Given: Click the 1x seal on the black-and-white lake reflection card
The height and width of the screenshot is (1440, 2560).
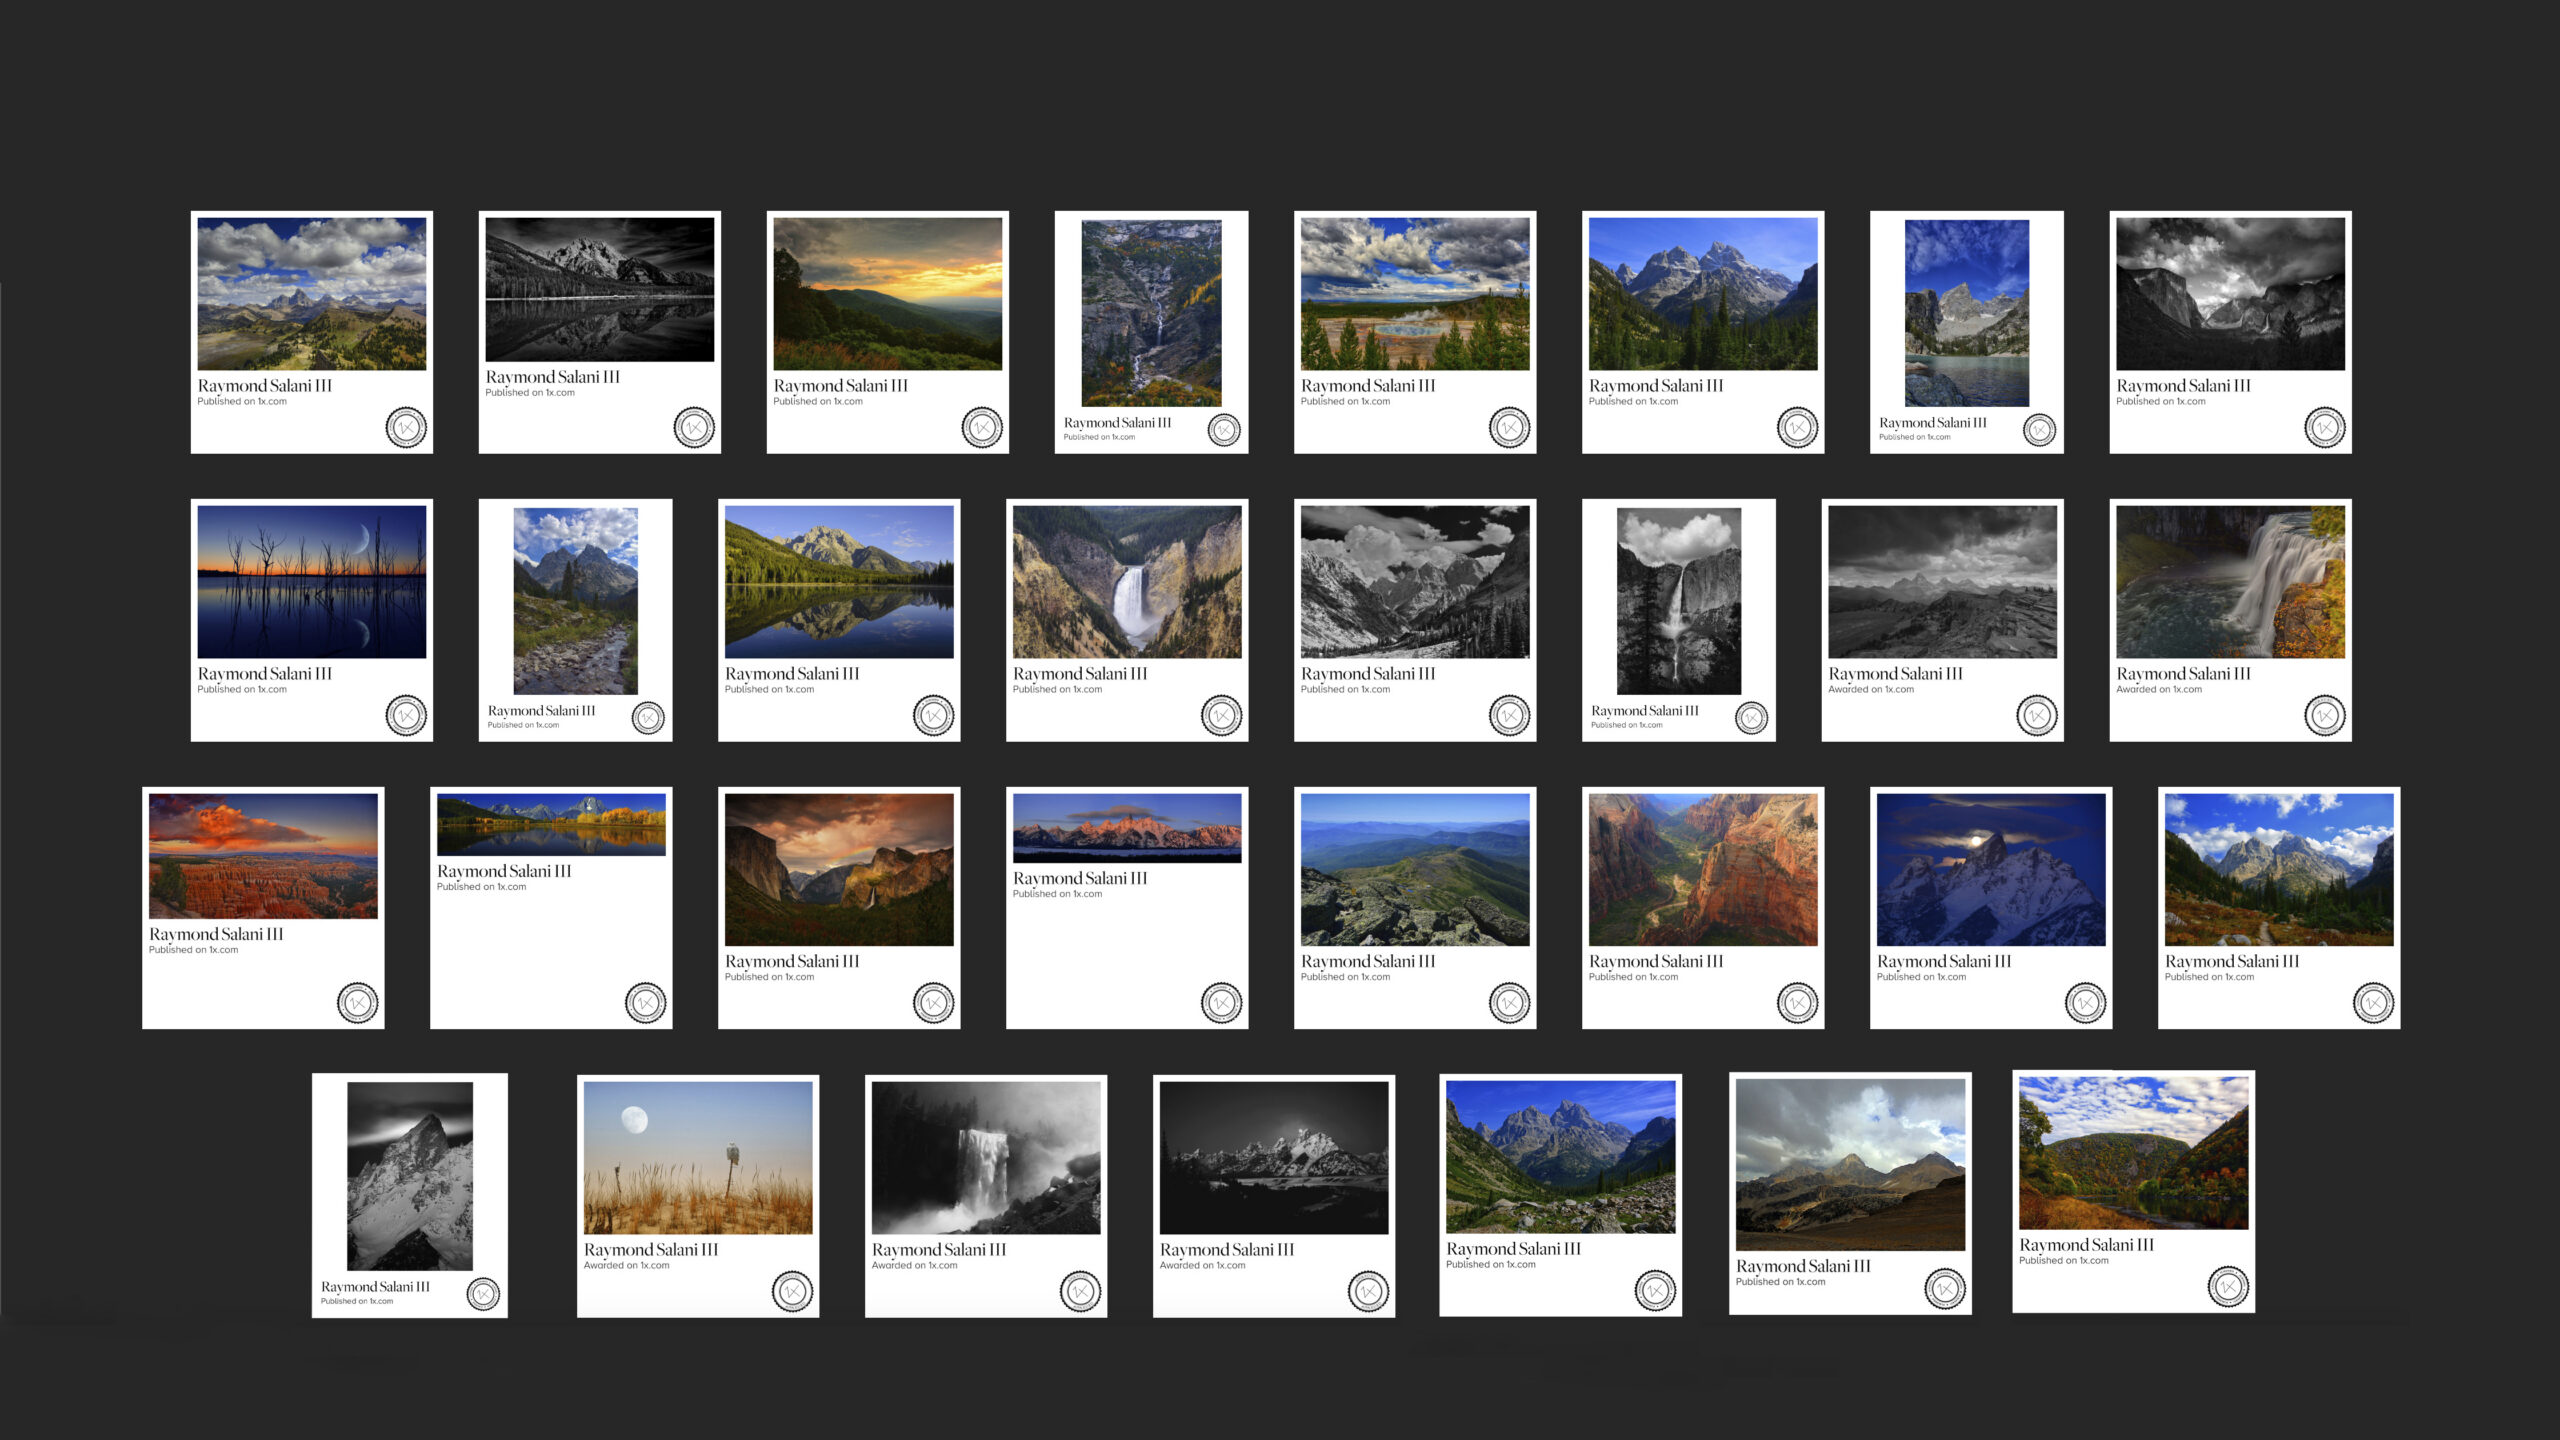Looking at the screenshot, I should (694, 427).
